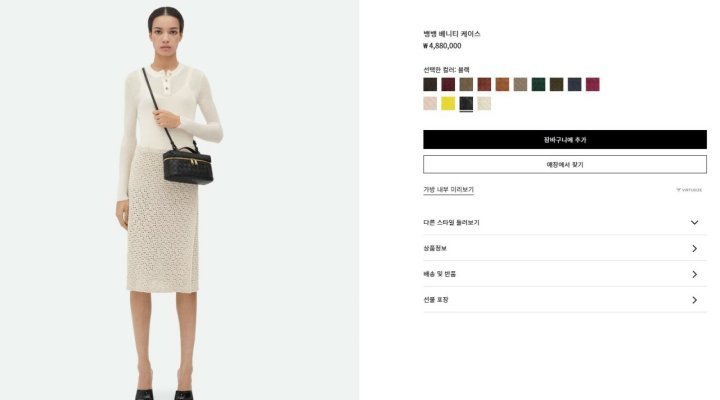Choose the burgundy color swatch
The image size is (720, 400).
[448, 85]
